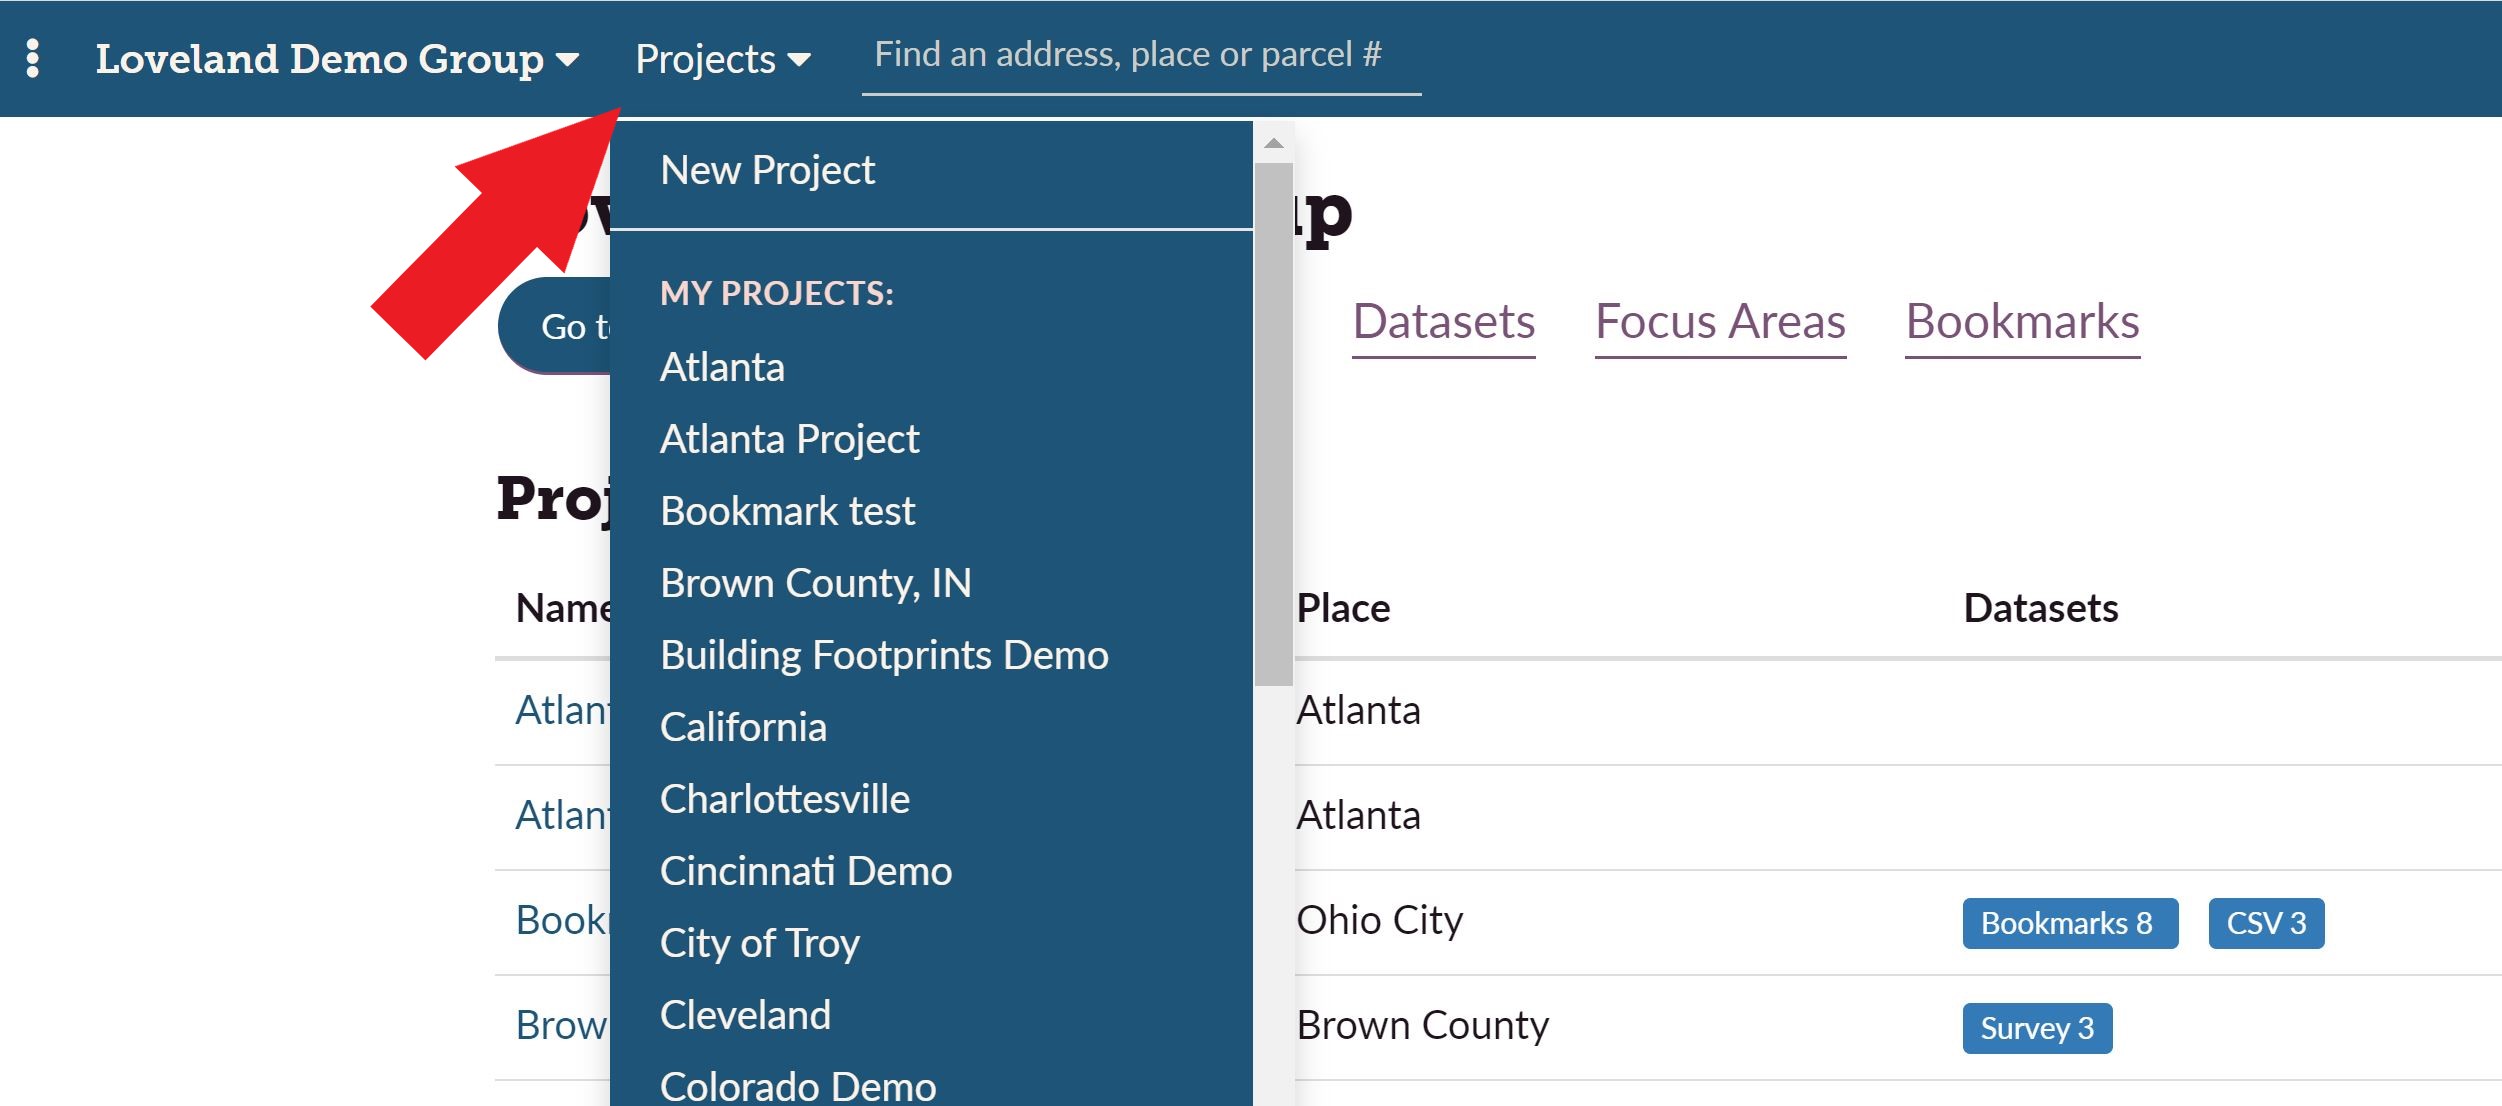Choose New Project from the dropdown
The height and width of the screenshot is (1106, 2502).
tap(767, 170)
